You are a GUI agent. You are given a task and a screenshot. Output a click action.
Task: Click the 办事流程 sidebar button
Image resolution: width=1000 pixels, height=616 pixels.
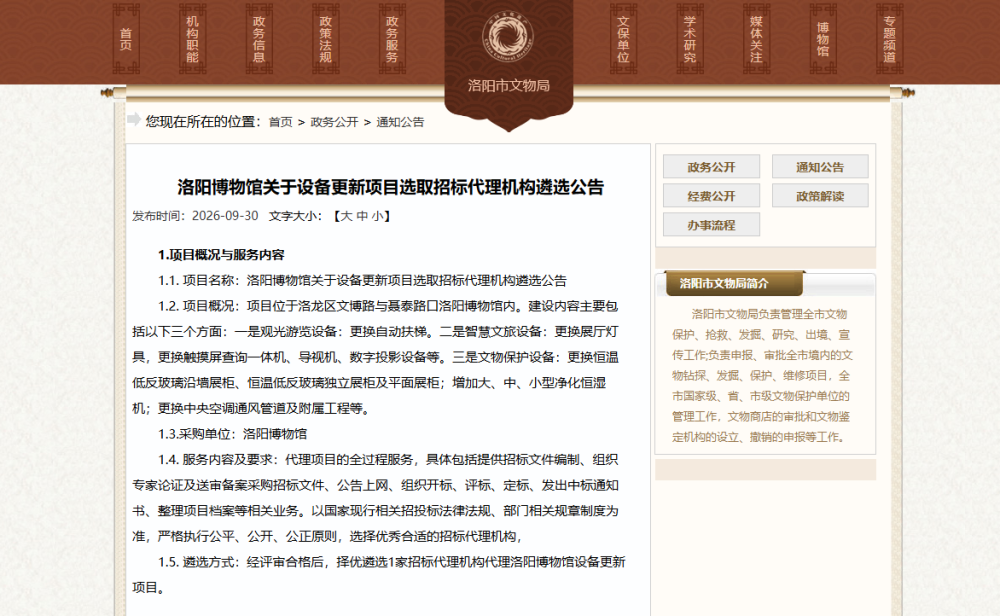coord(711,224)
